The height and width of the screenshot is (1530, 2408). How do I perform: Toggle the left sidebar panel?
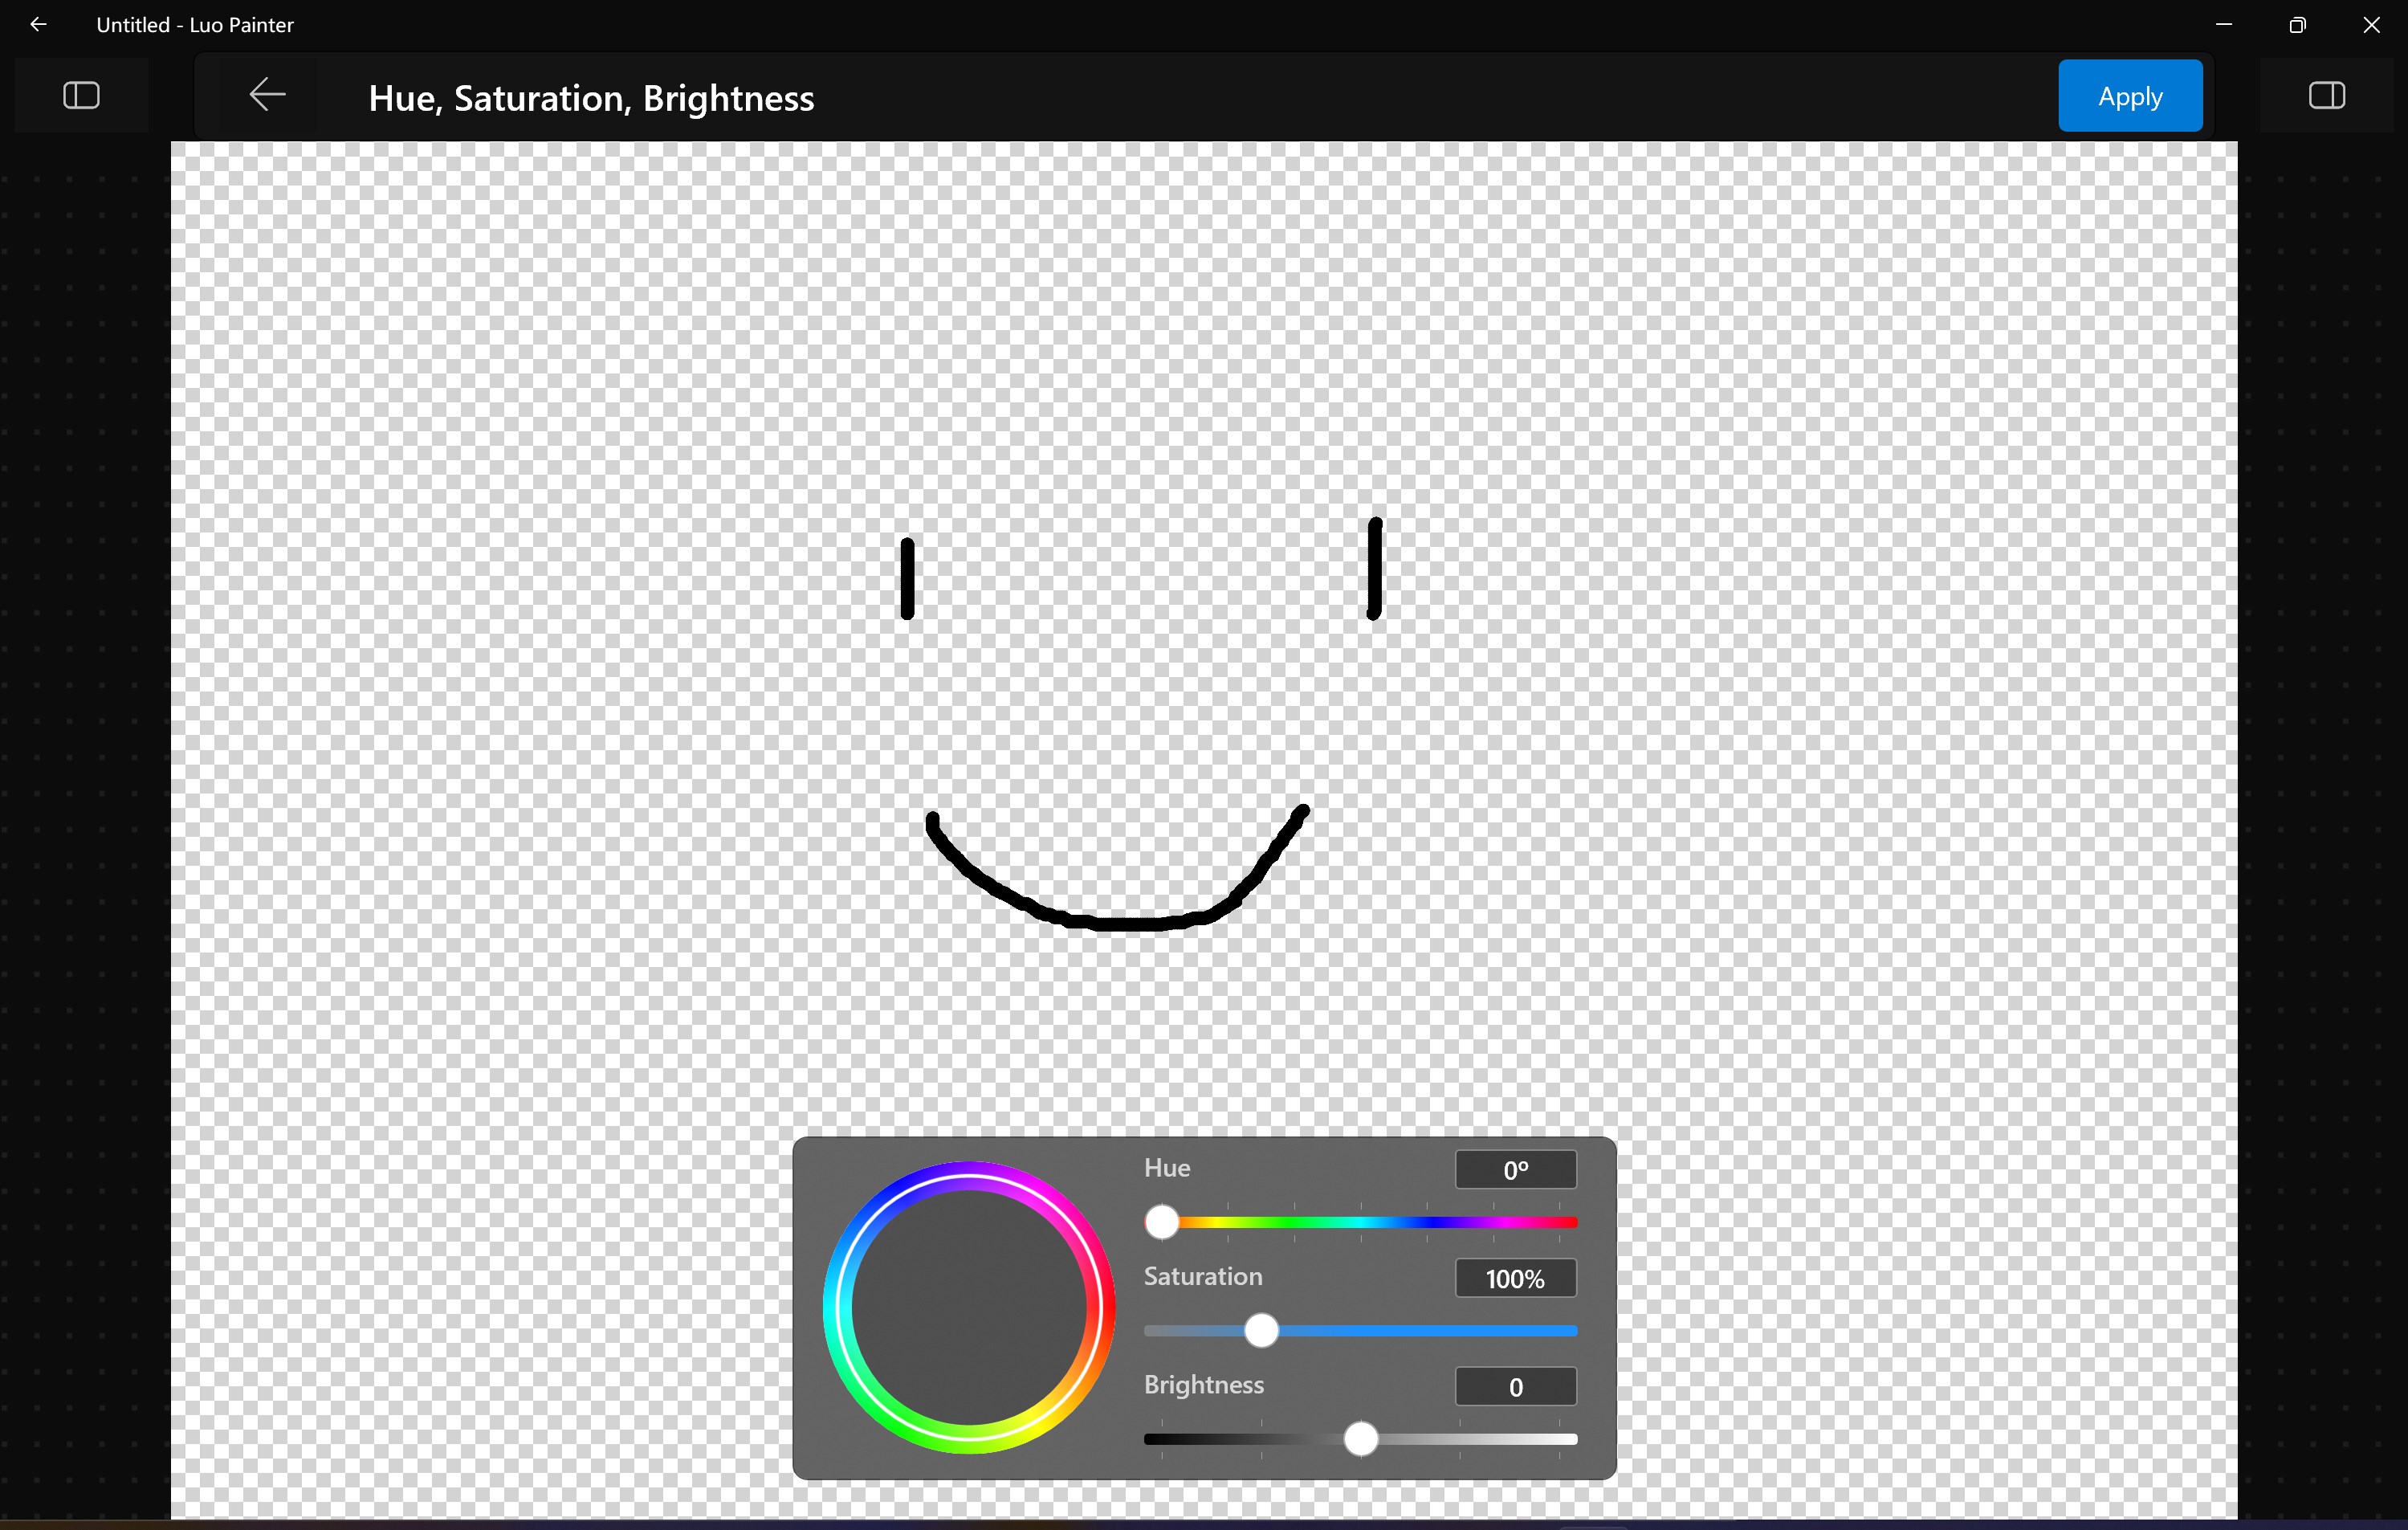[x=80, y=95]
